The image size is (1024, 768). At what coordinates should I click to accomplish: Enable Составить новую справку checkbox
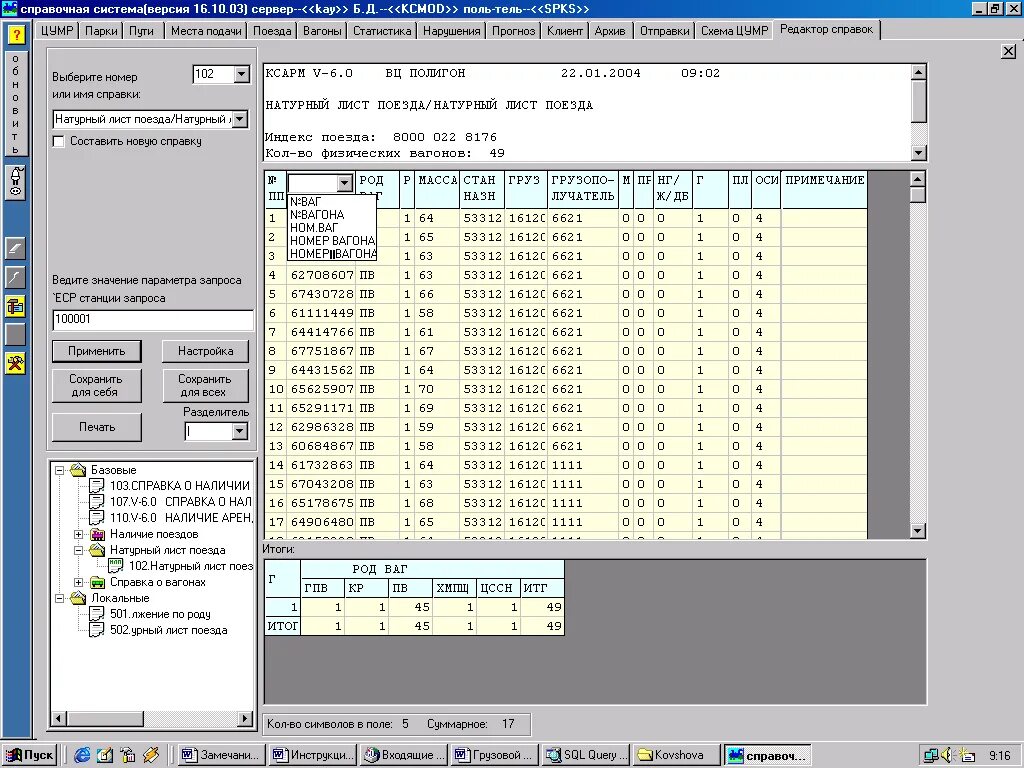click(59, 142)
